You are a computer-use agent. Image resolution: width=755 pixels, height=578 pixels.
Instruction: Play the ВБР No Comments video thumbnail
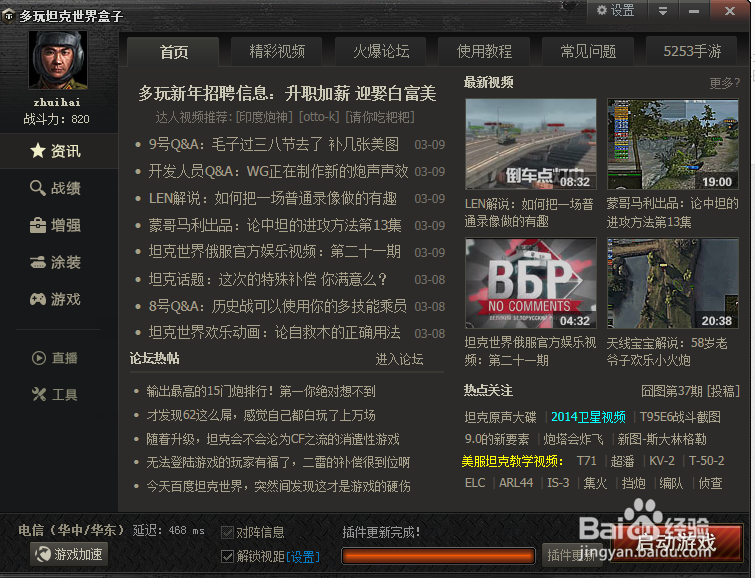click(531, 283)
